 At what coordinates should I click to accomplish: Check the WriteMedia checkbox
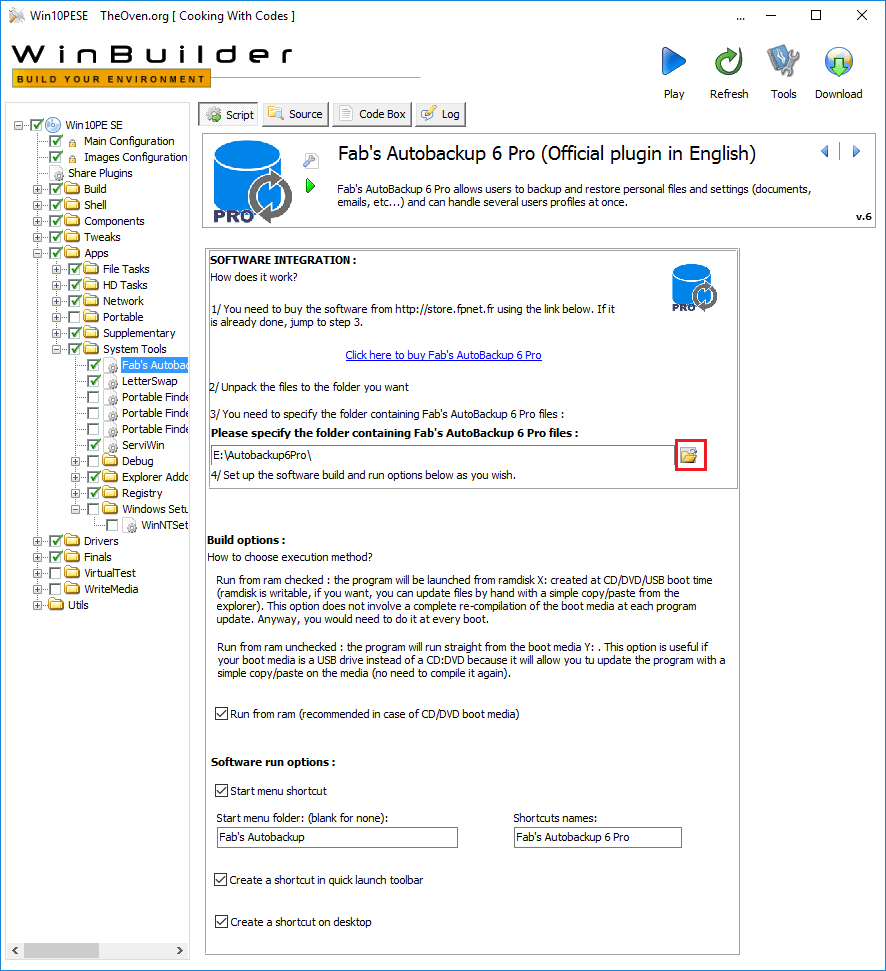click(x=56, y=589)
